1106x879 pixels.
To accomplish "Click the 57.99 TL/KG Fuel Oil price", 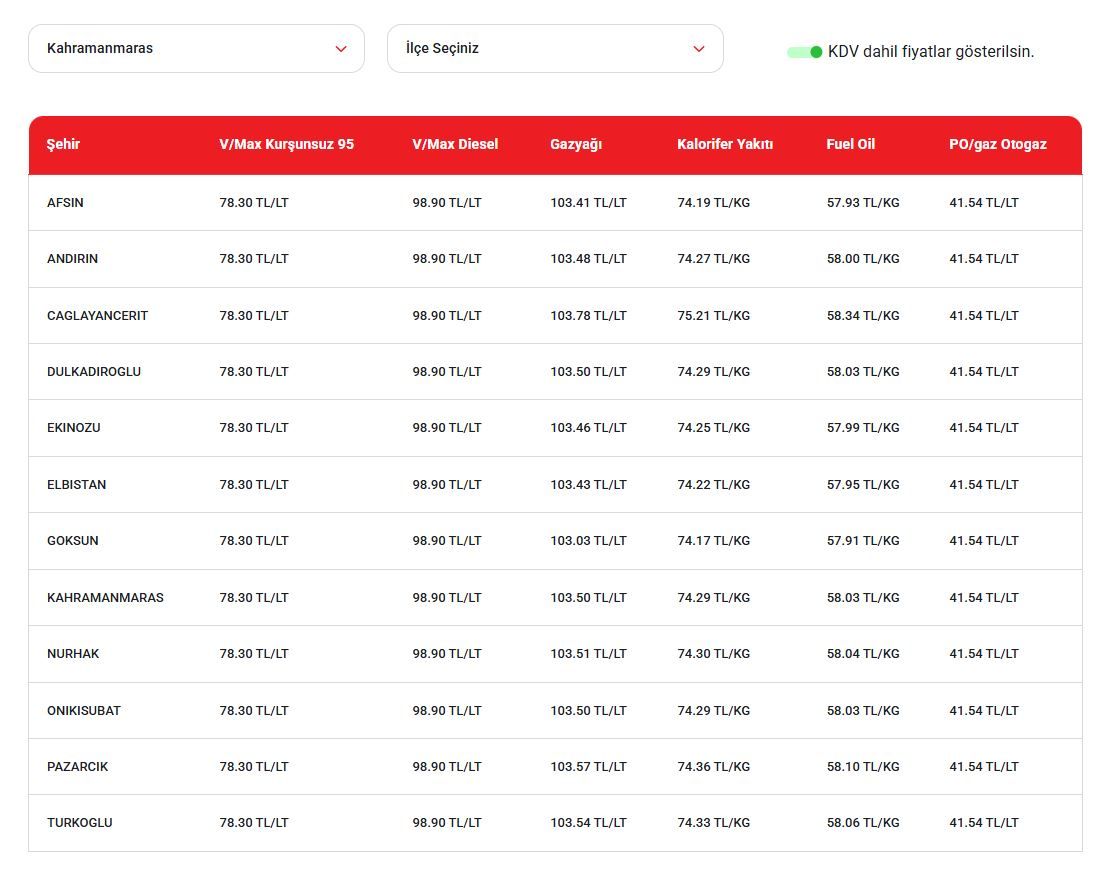I will (x=863, y=428).
